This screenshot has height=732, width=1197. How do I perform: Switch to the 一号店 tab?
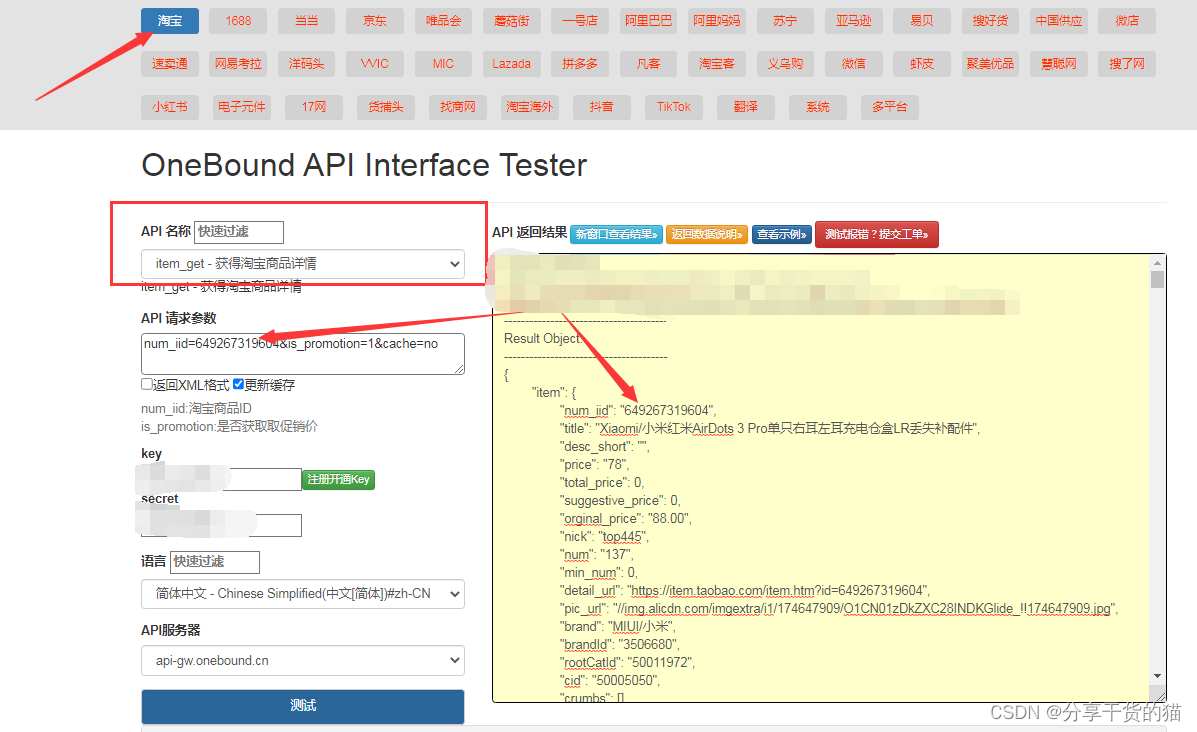(579, 21)
